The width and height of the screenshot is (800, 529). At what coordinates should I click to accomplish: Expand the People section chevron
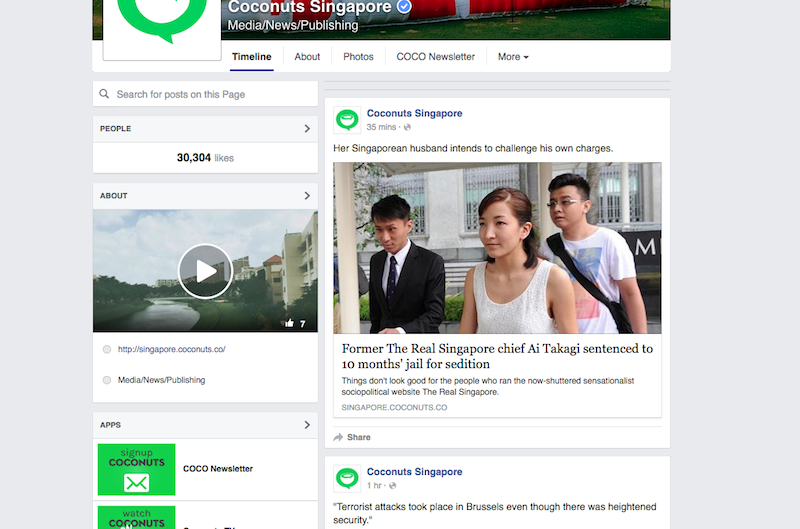point(307,129)
